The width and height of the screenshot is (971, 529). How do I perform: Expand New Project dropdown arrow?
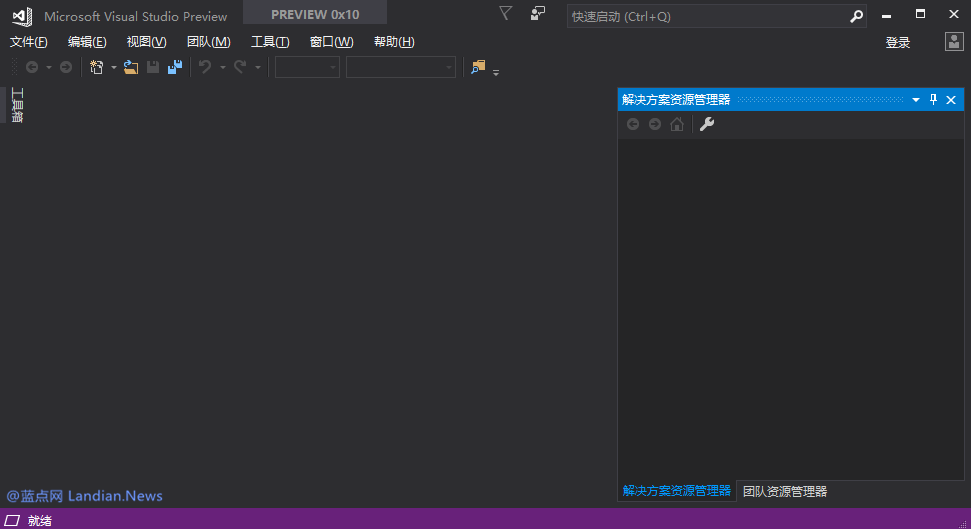113,67
